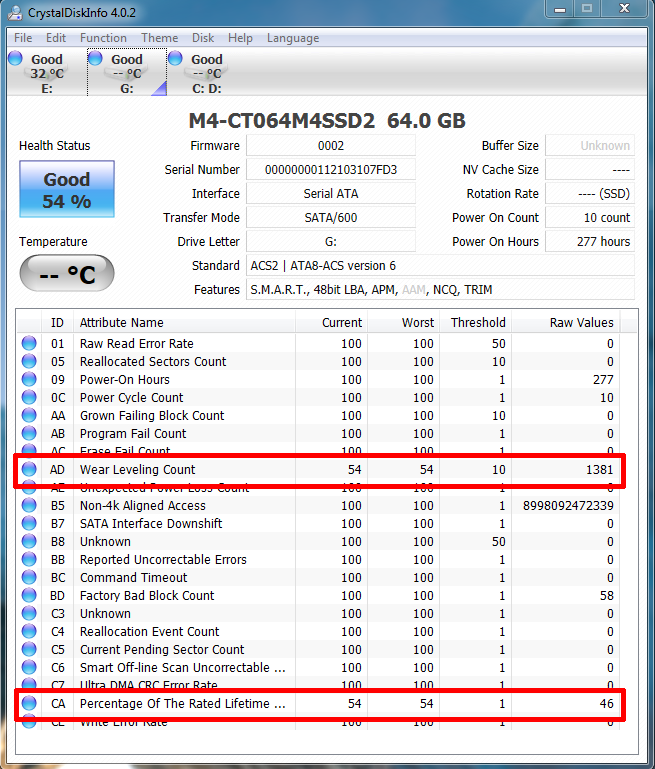655x769 pixels.
Task: Click the Transfer Mode field SATA/600
Action: click(331, 218)
